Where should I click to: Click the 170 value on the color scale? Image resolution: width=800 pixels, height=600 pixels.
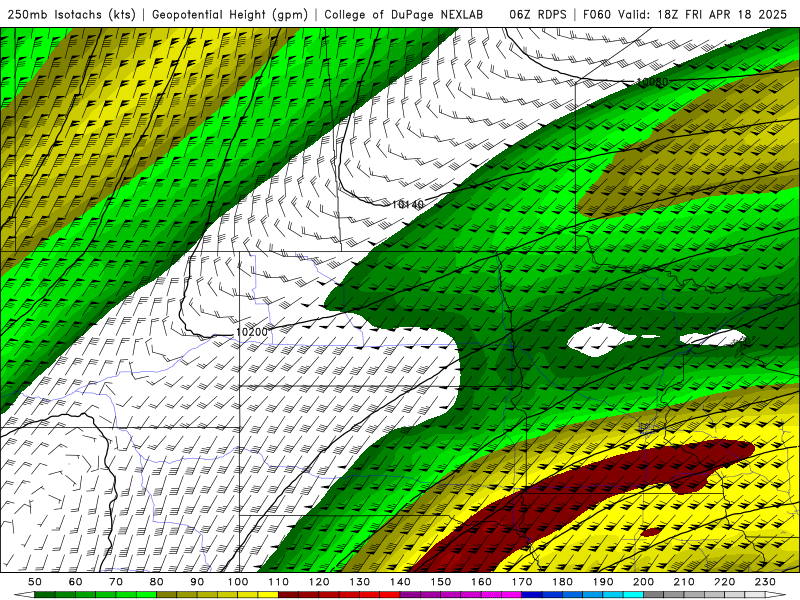pos(522,582)
